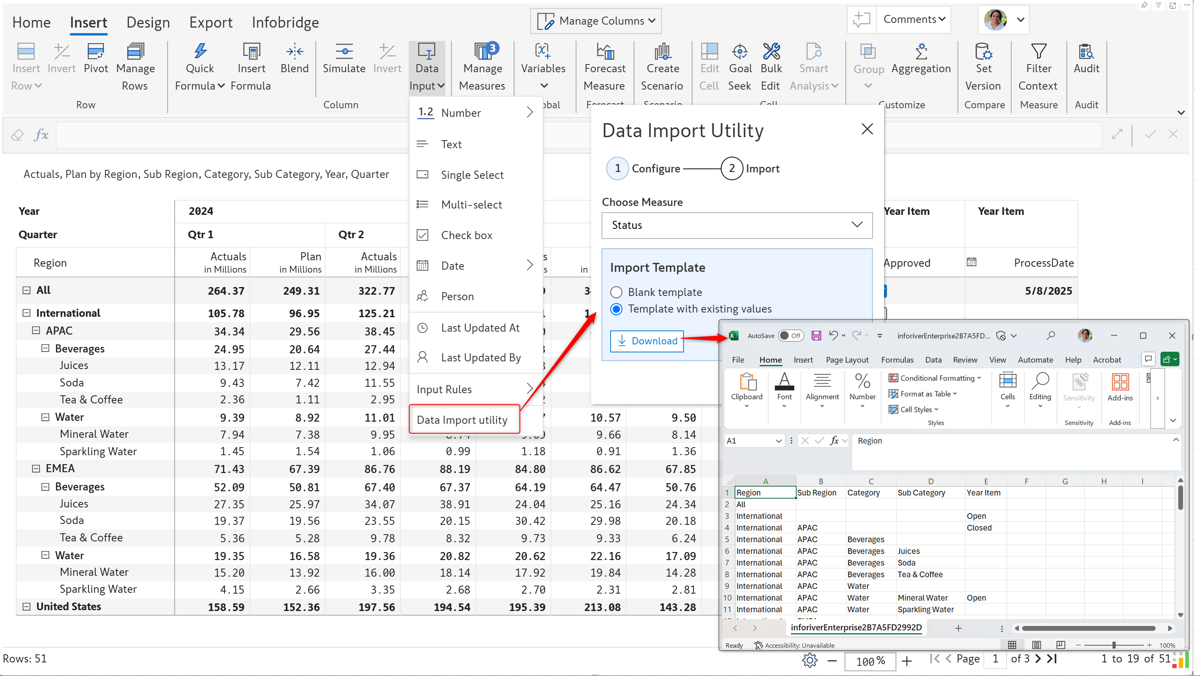Expand the Manage Columns dropdown
Screen dimensions: 1200x676
pyautogui.click(x=597, y=20)
